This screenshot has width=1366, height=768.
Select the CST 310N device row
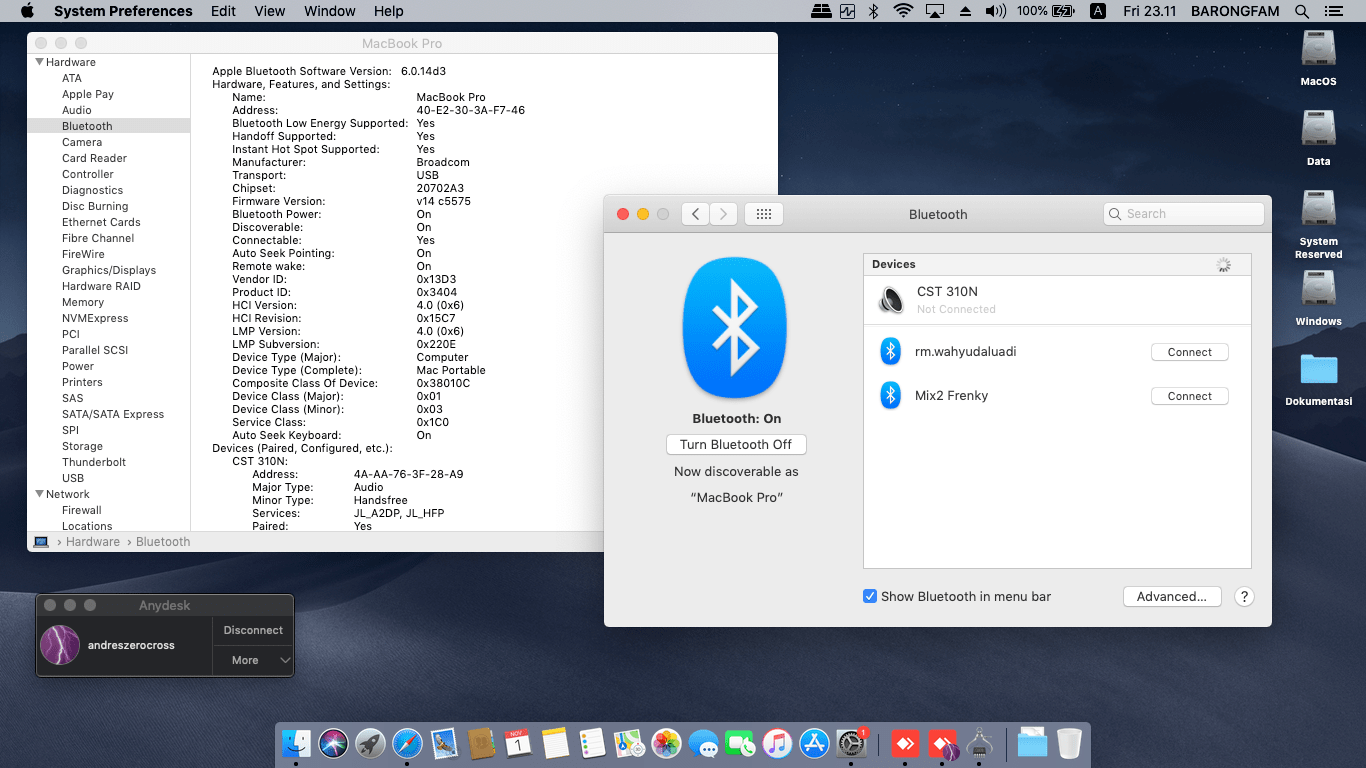(x=1057, y=300)
